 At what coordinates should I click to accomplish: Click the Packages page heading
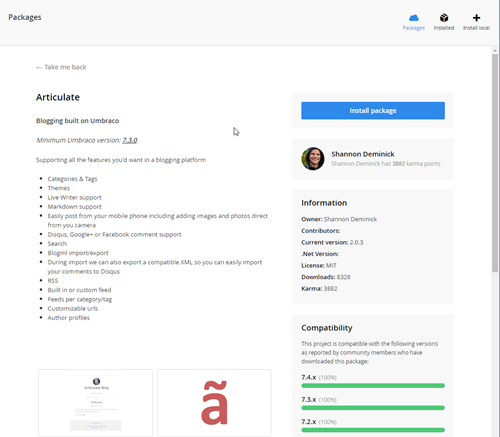(25, 17)
